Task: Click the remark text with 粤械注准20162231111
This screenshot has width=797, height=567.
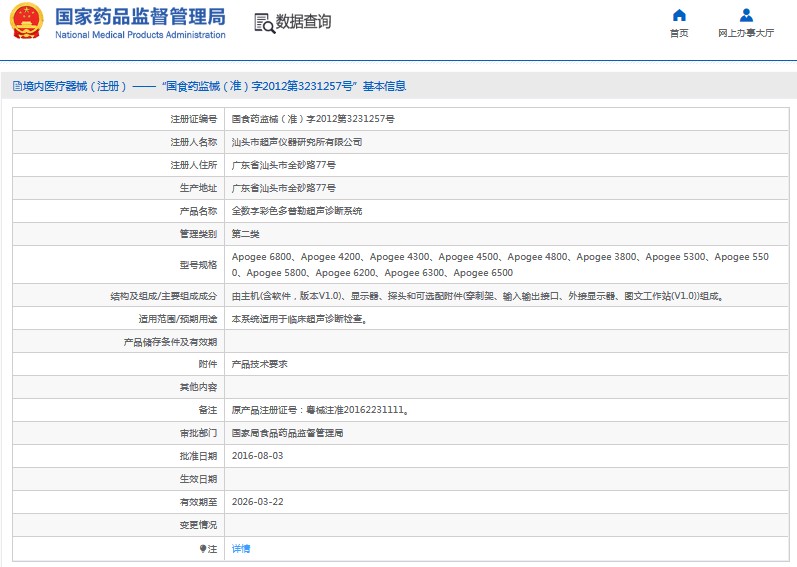Action: coord(319,410)
